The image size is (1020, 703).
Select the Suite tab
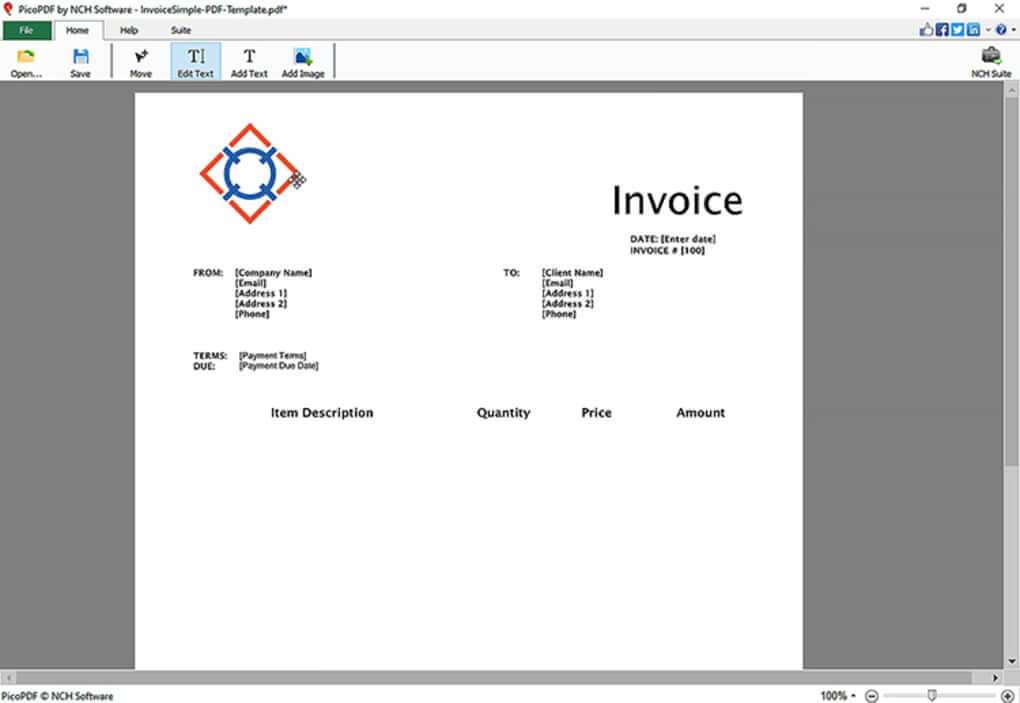180,30
